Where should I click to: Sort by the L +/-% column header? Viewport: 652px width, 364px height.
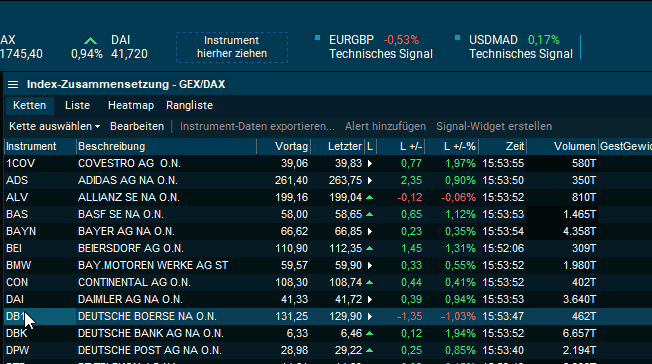click(452, 146)
